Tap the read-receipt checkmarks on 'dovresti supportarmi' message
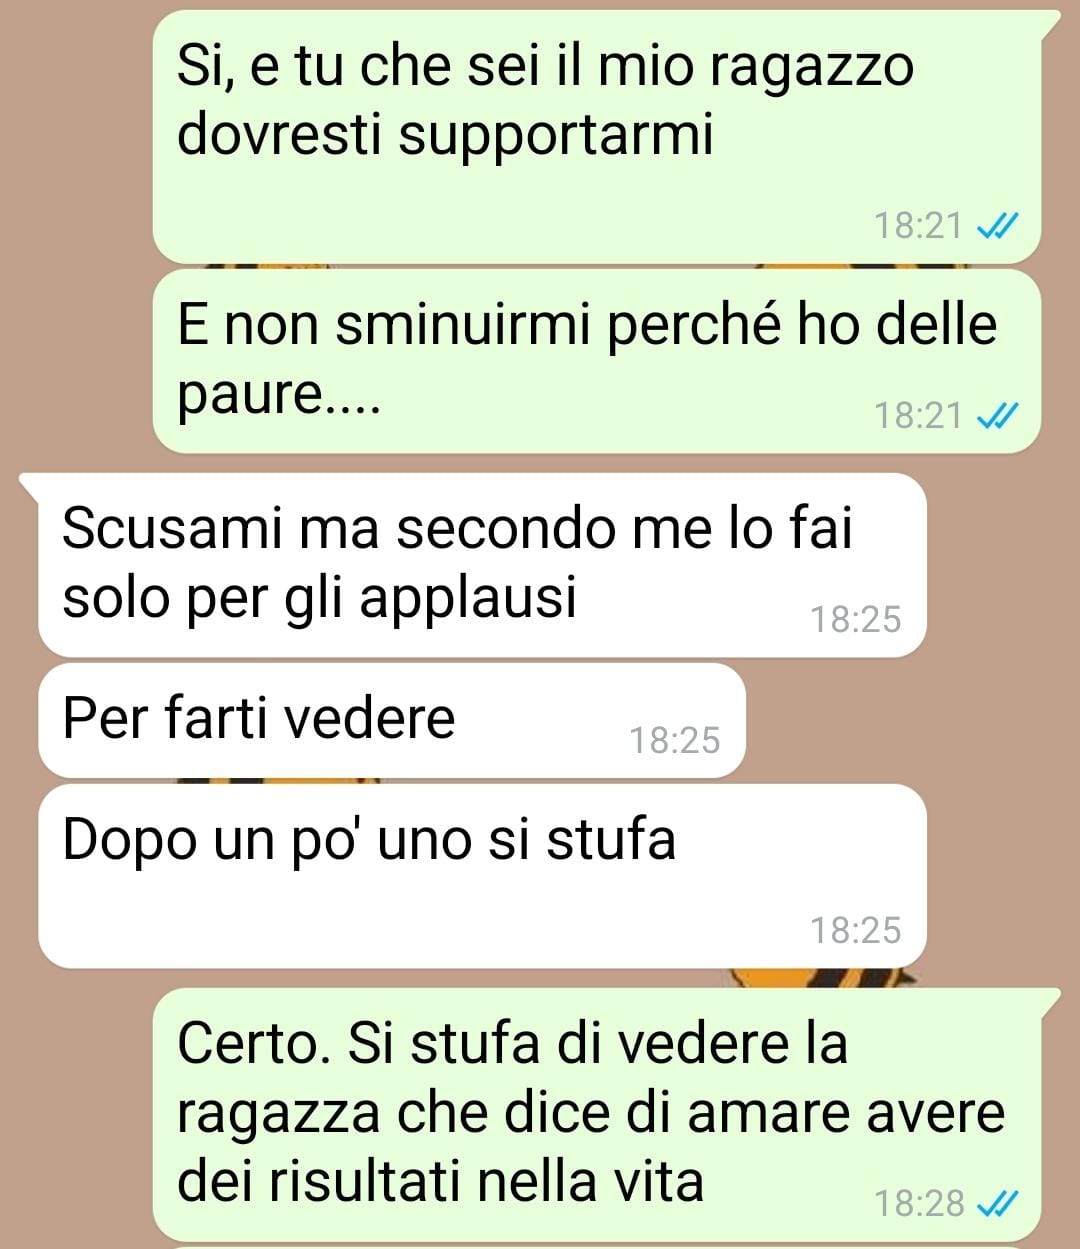The image size is (1080, 1249). click(996, 226)
